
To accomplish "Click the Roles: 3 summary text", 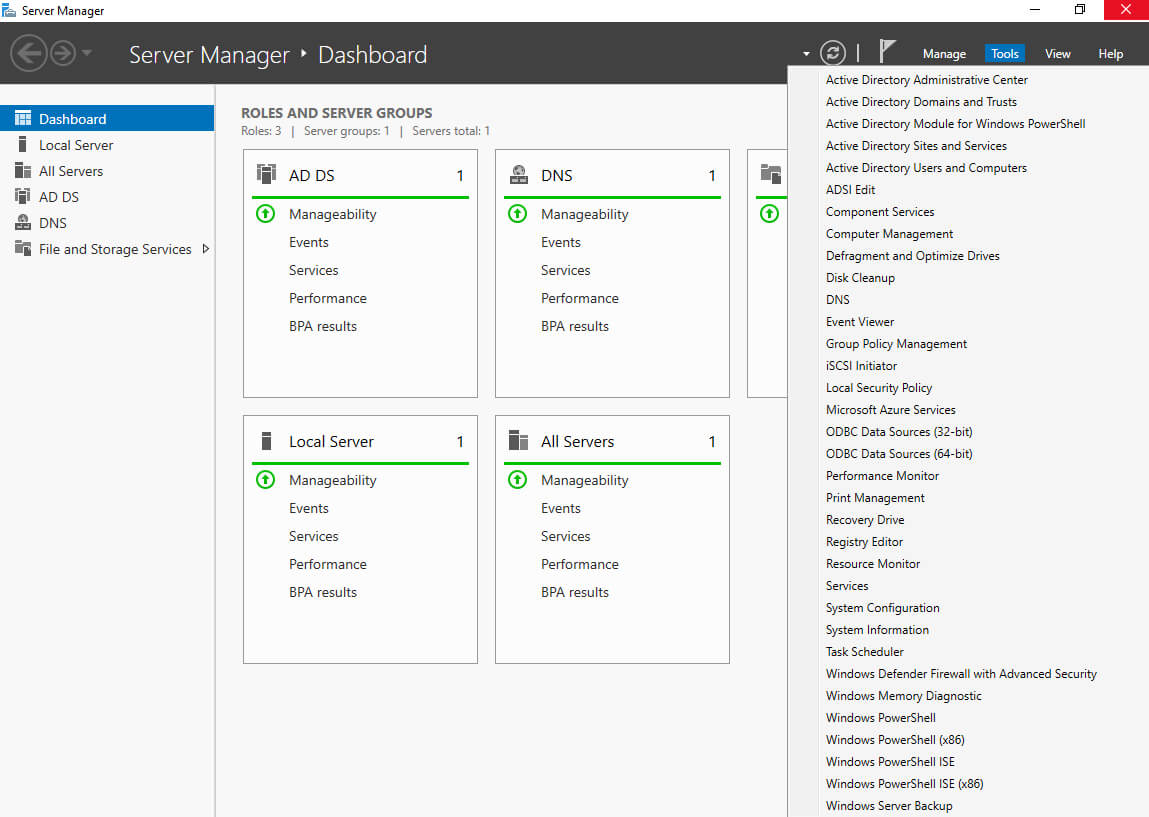I will tap(261, 130).
